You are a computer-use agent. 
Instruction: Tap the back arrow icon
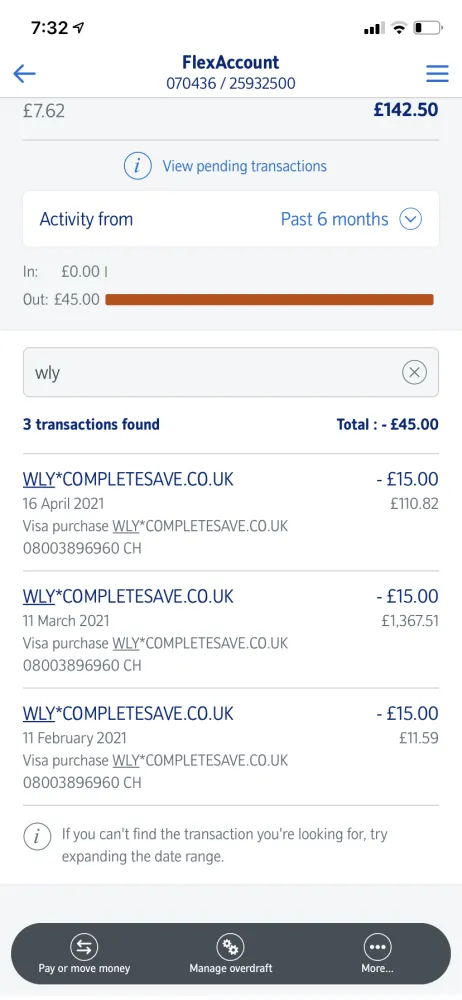point(24,73)
